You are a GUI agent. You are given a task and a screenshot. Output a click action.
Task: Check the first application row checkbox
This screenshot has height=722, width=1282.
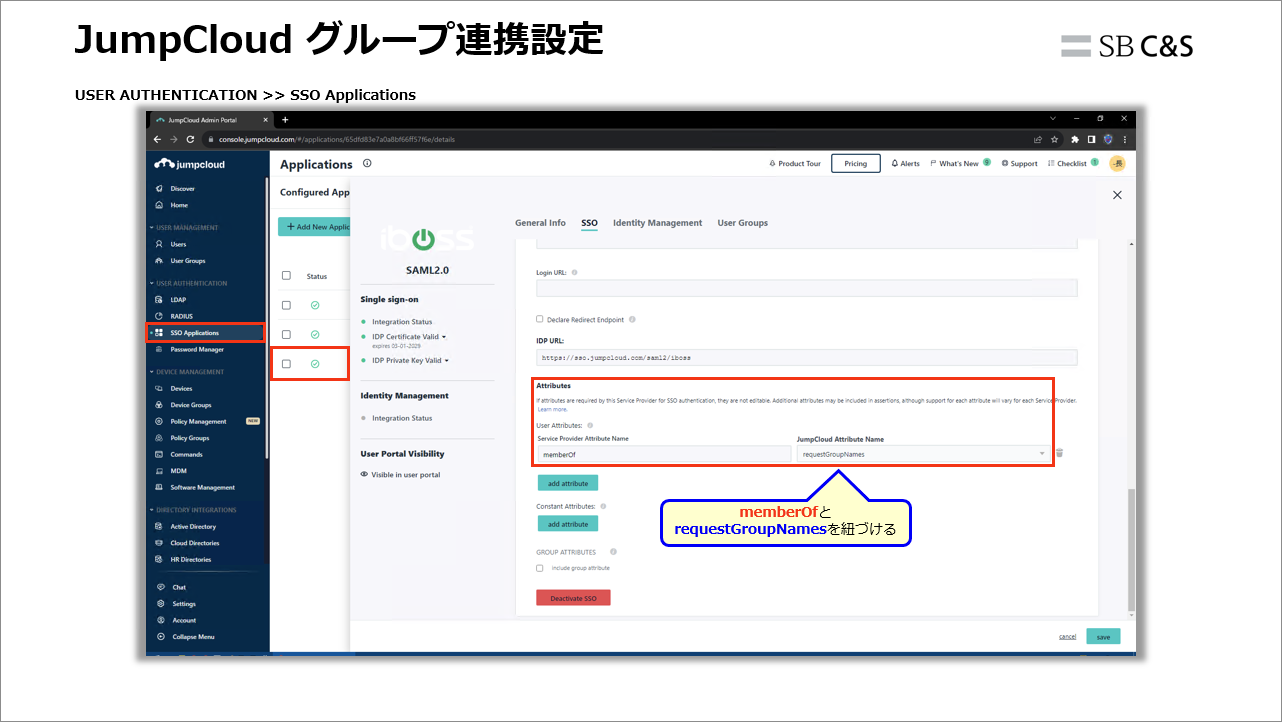point(286,305)
